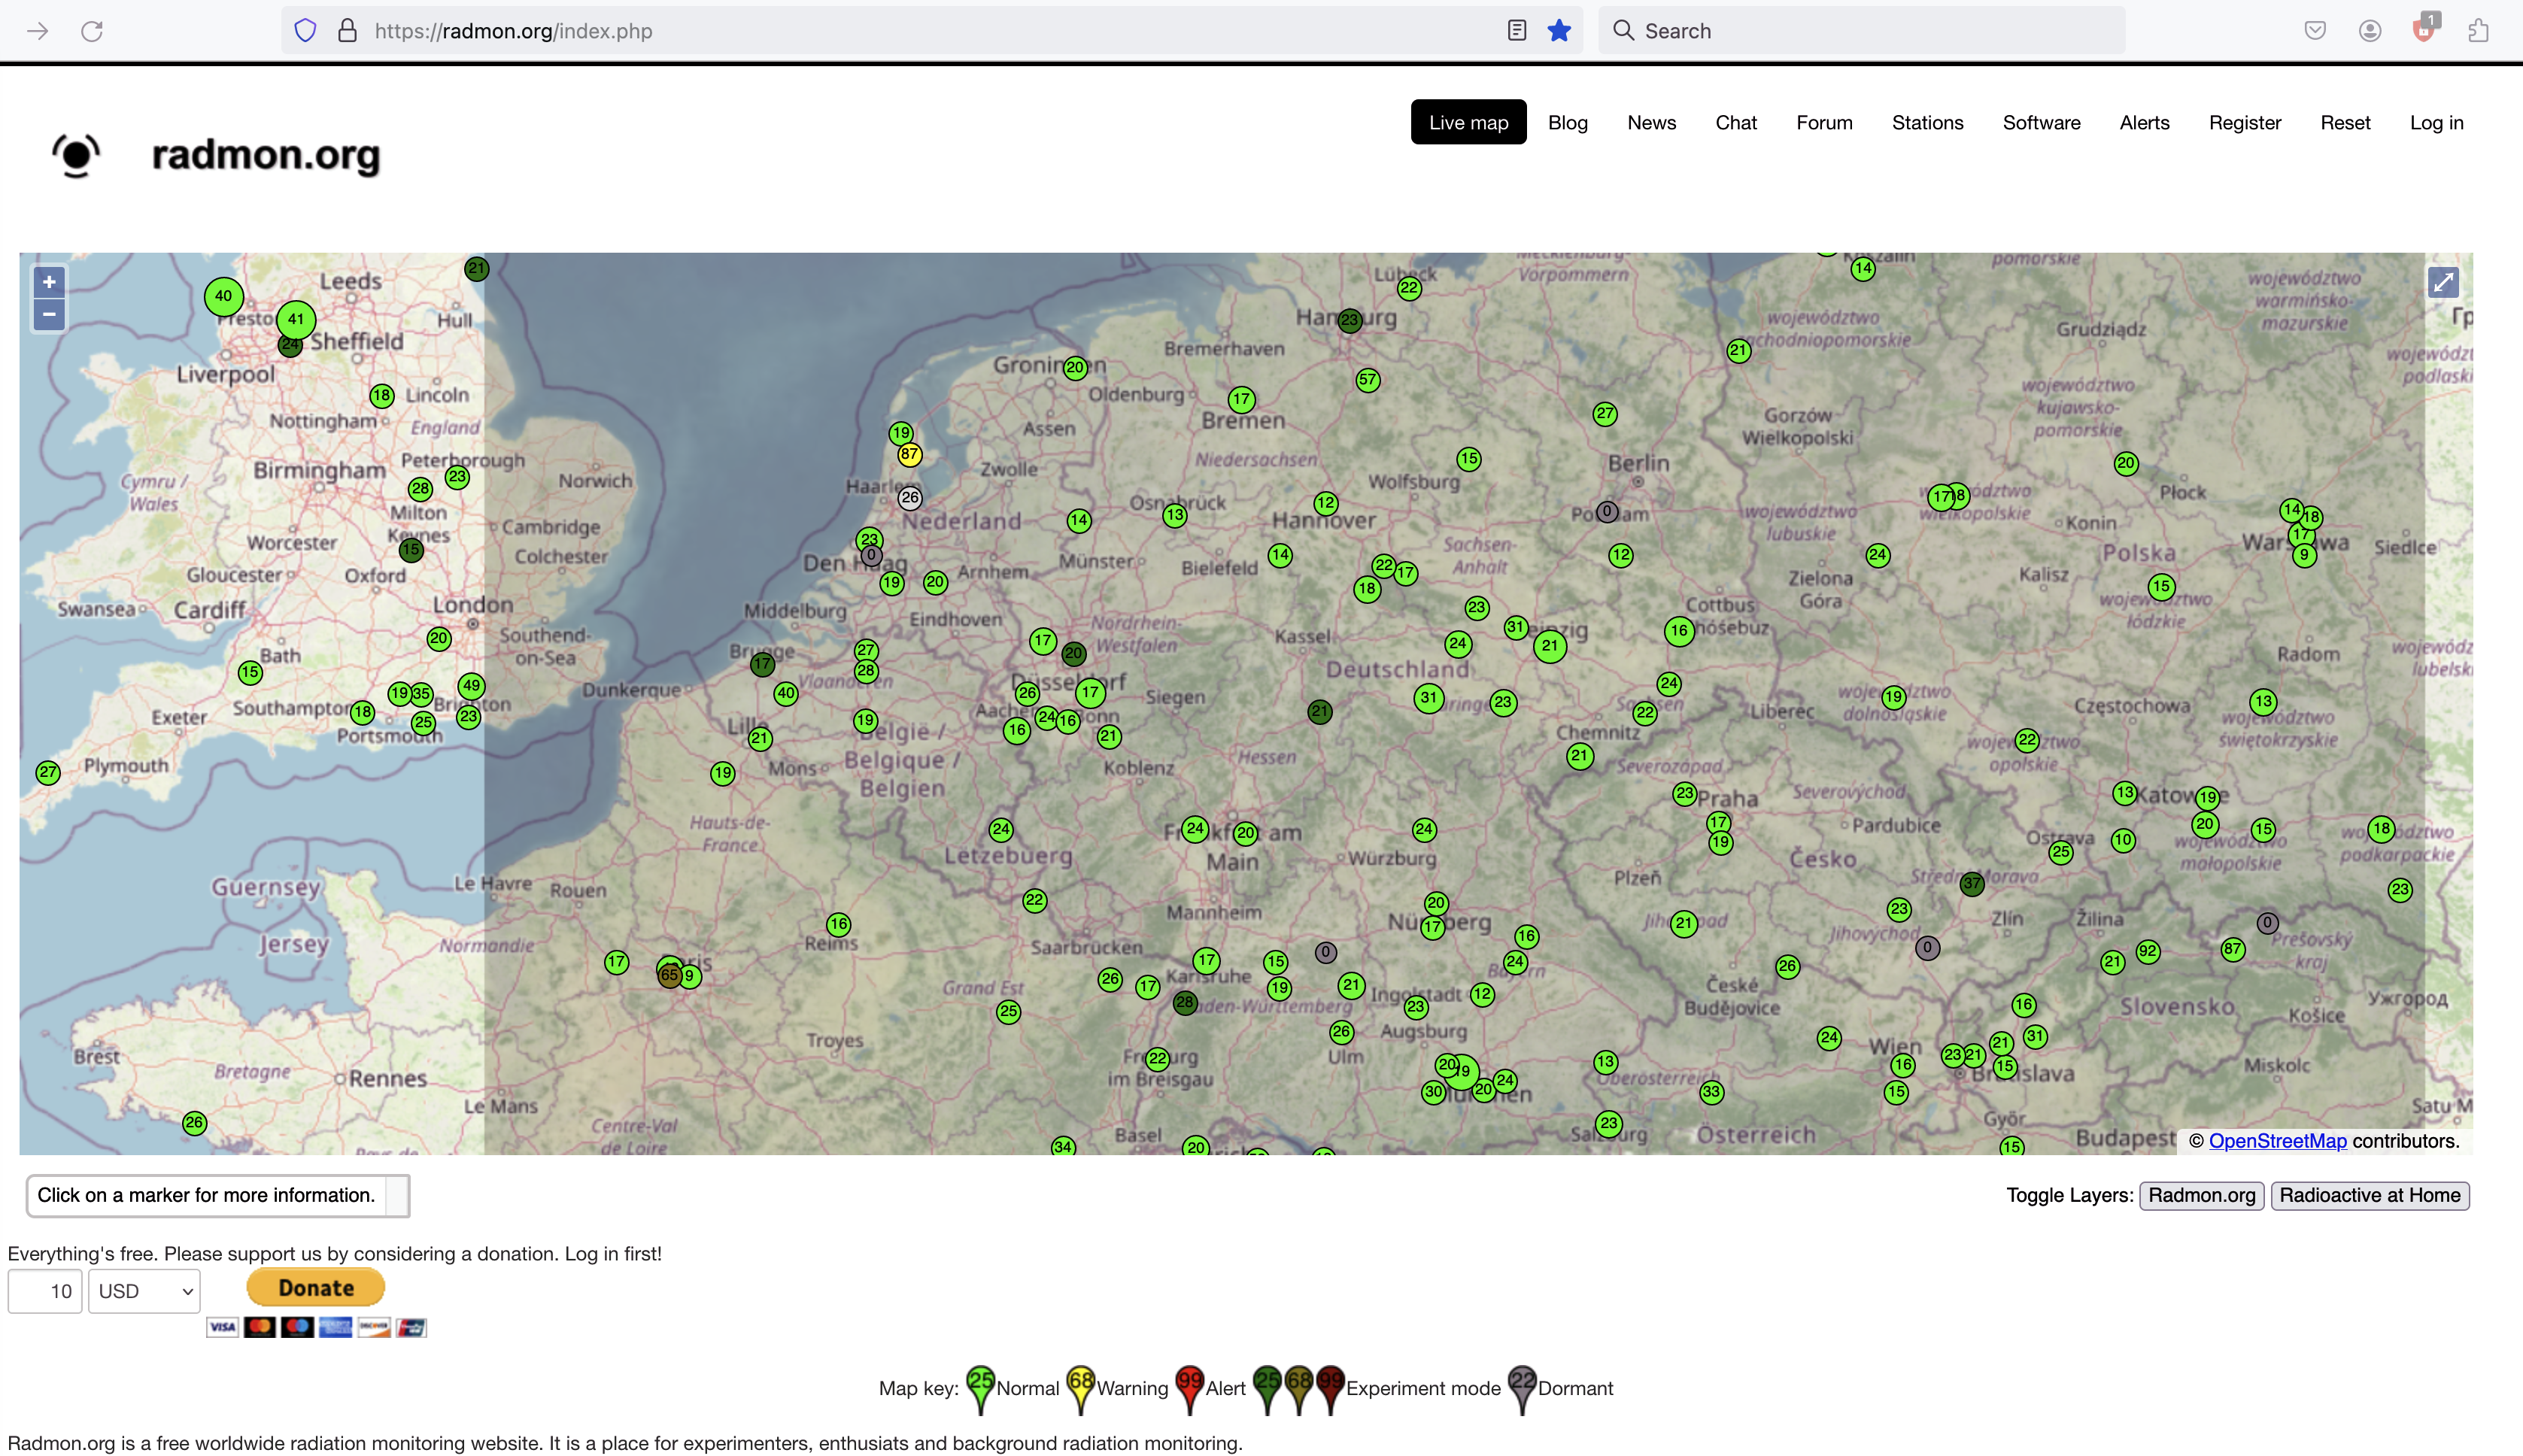Click the dark marker 37 near Morava
2523x1456 pixels.
click(1971, 884)
